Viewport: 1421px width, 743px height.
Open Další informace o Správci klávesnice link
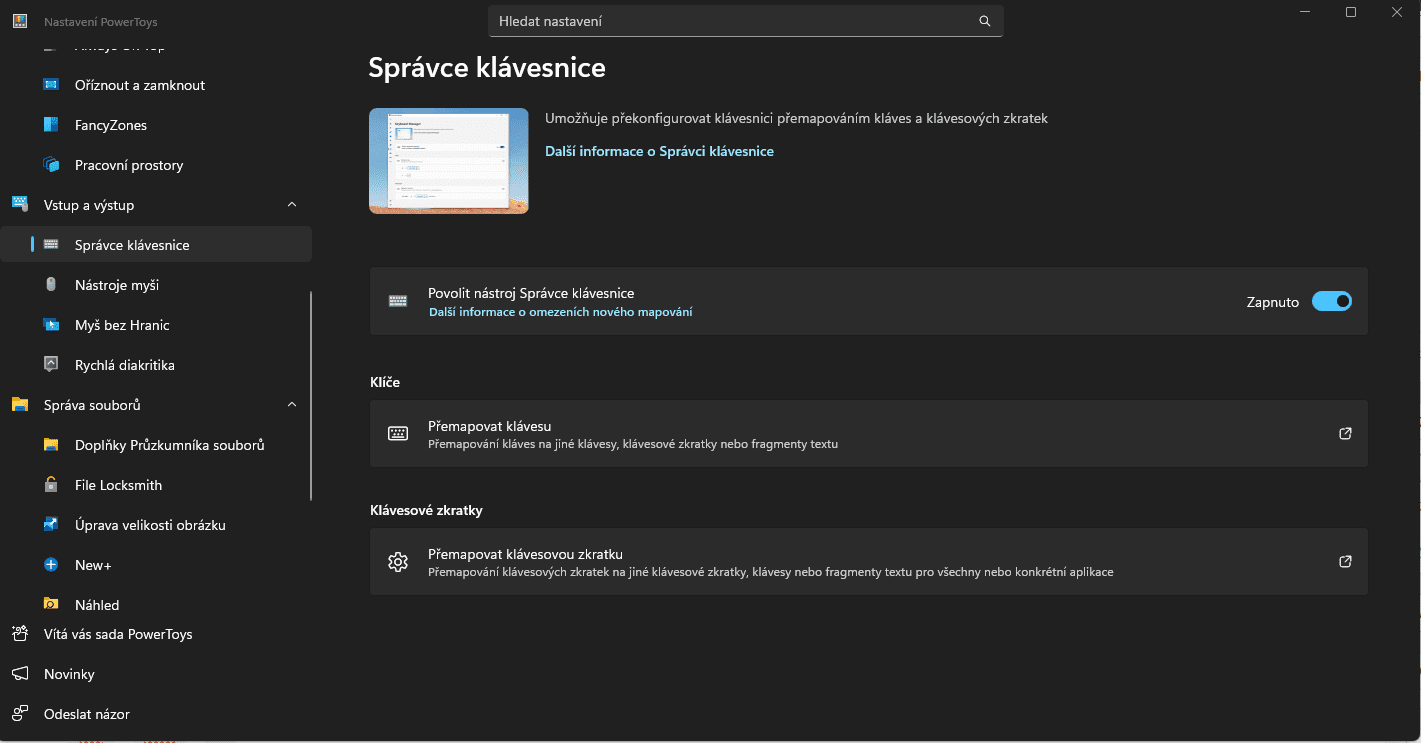point(659,151)
